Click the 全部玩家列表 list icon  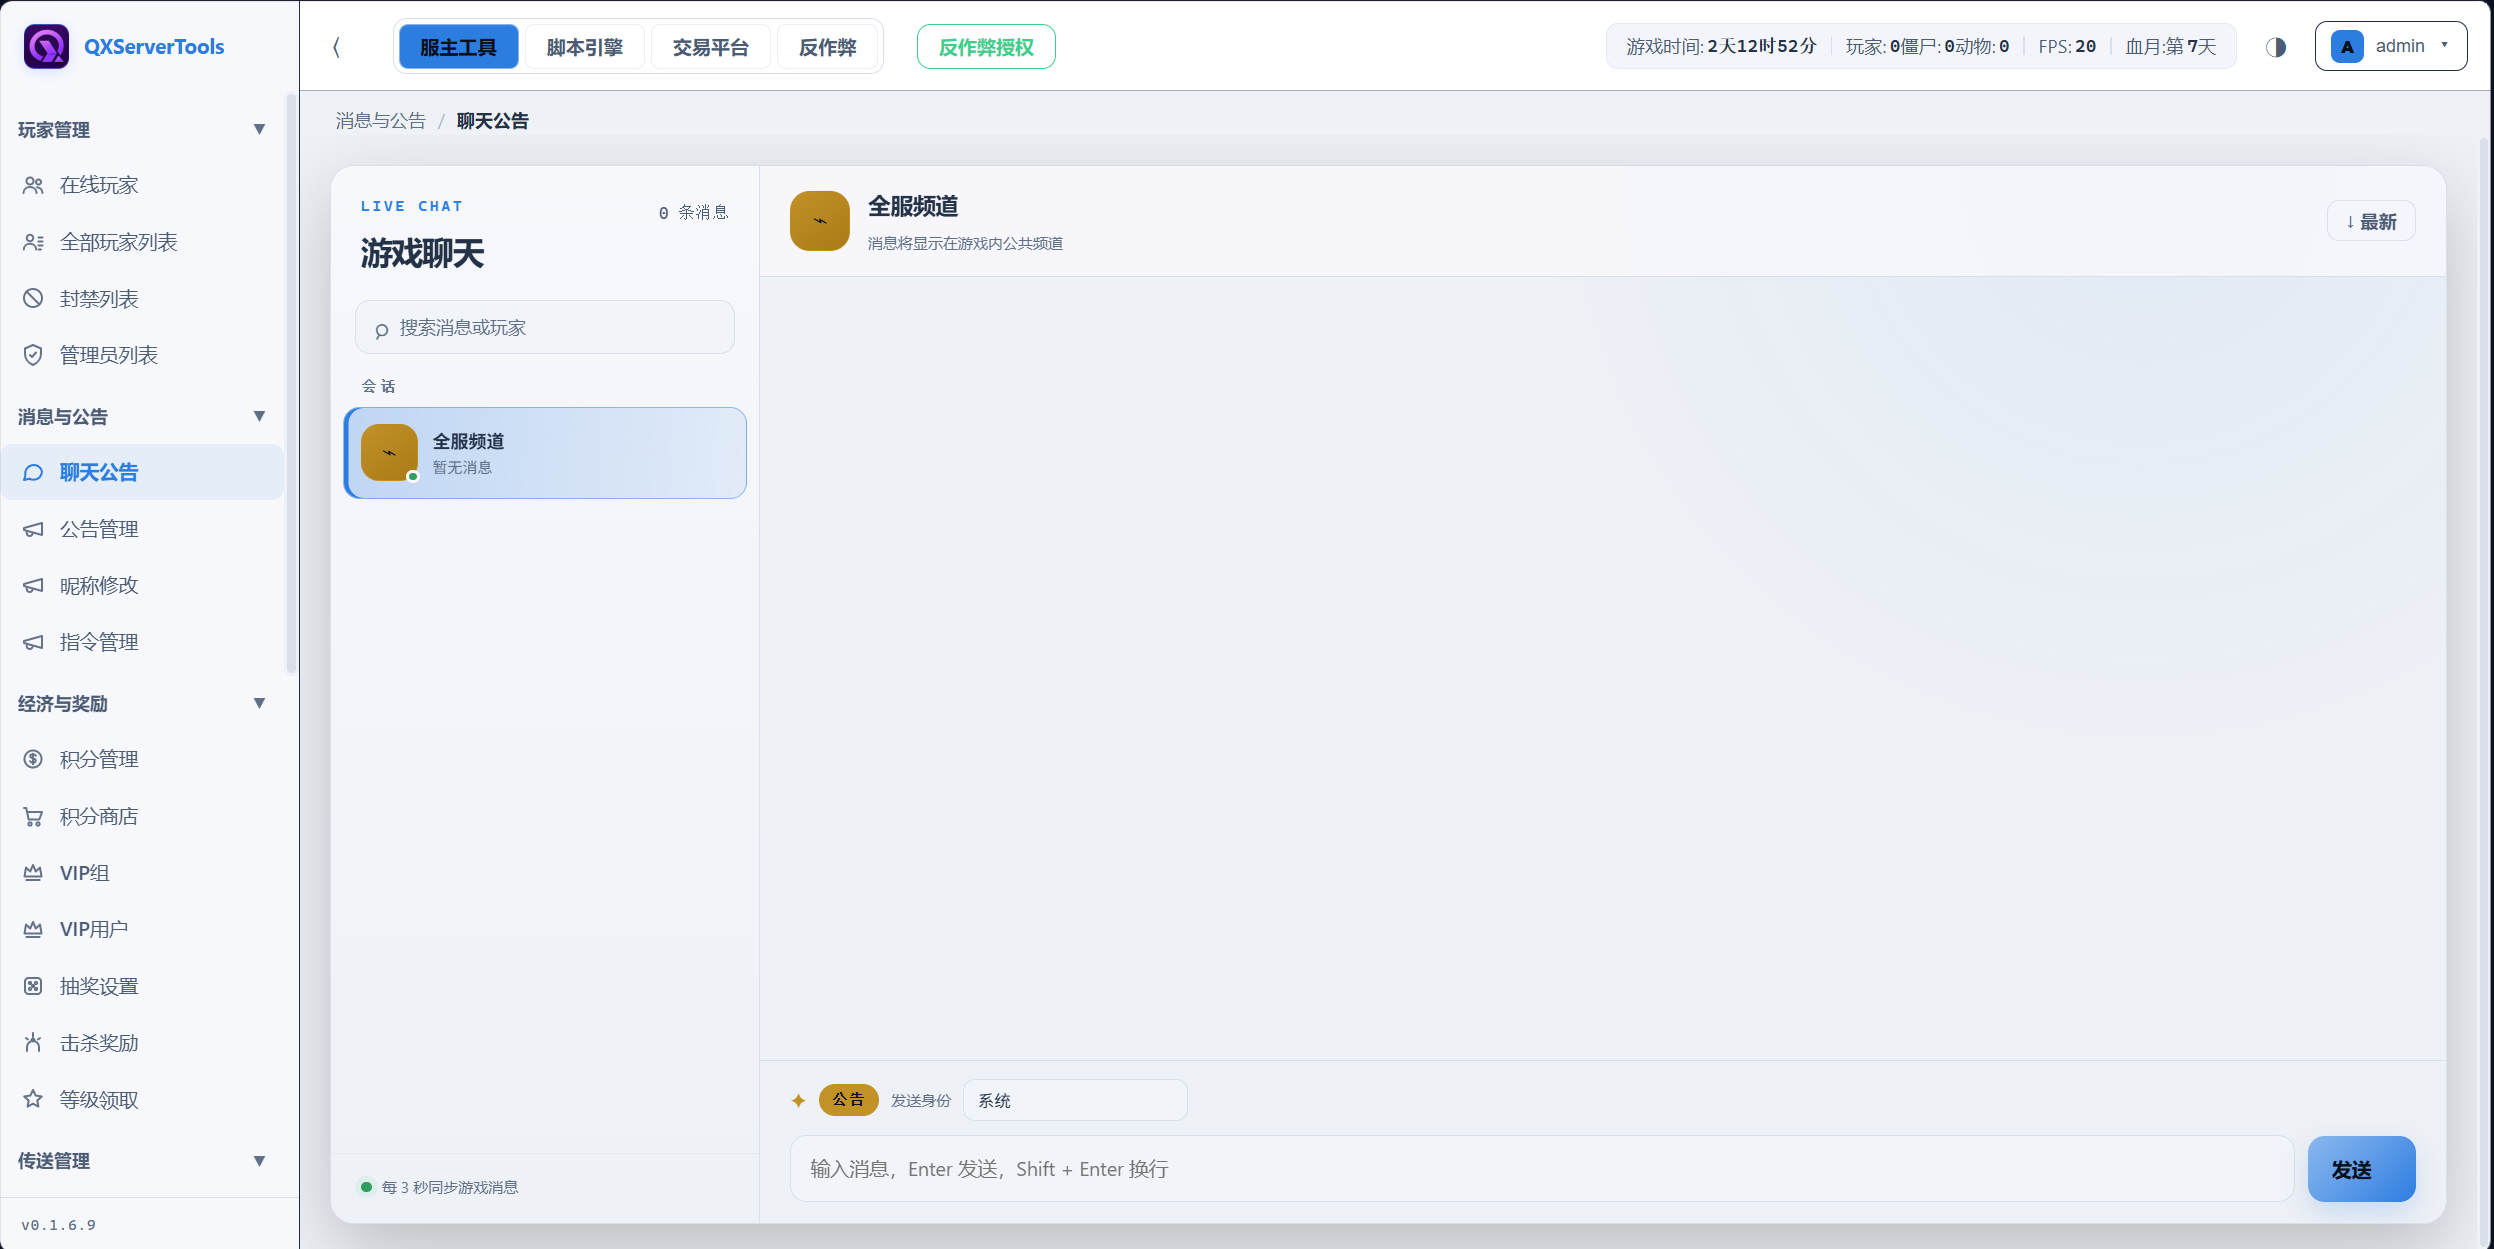pos(33,242)
